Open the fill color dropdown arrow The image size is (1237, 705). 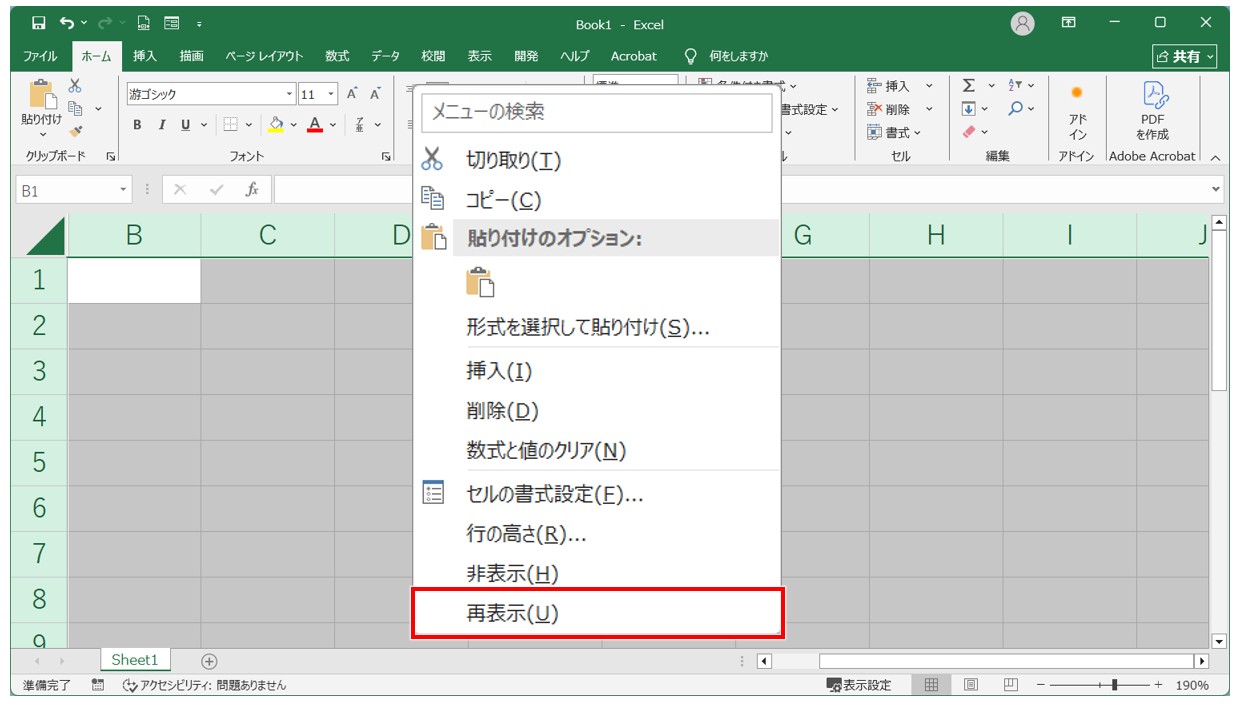coord(294,125)
